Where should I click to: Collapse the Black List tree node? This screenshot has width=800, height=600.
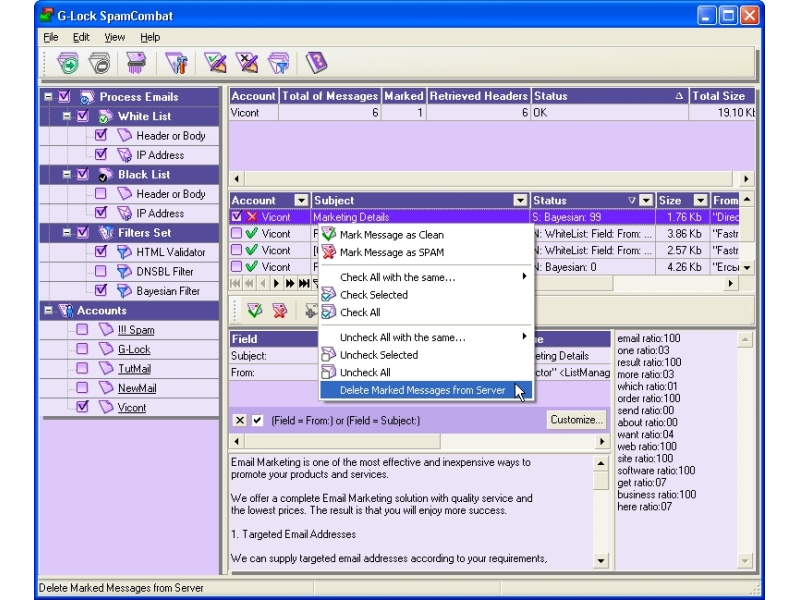tap(66, 174)
